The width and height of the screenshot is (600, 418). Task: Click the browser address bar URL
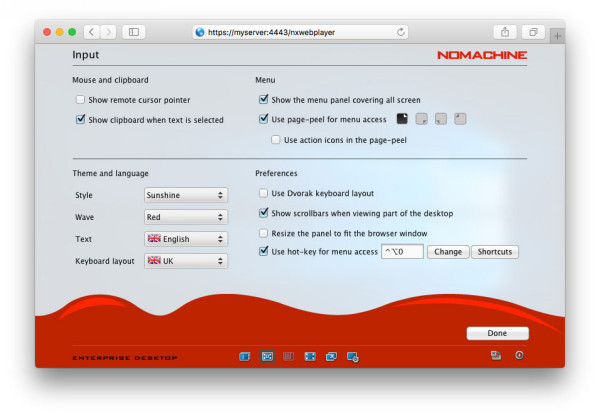[x=271, y=33]
